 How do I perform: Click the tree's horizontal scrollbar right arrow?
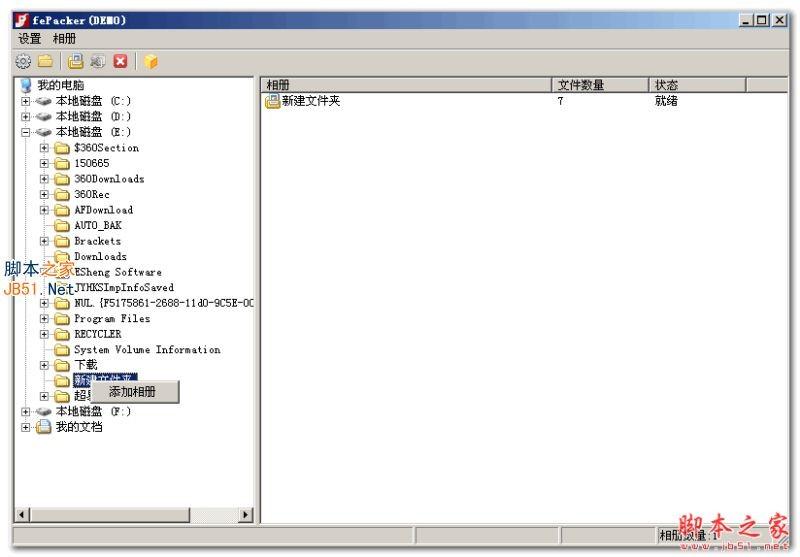pyautogui.click(x=247, y=515)
